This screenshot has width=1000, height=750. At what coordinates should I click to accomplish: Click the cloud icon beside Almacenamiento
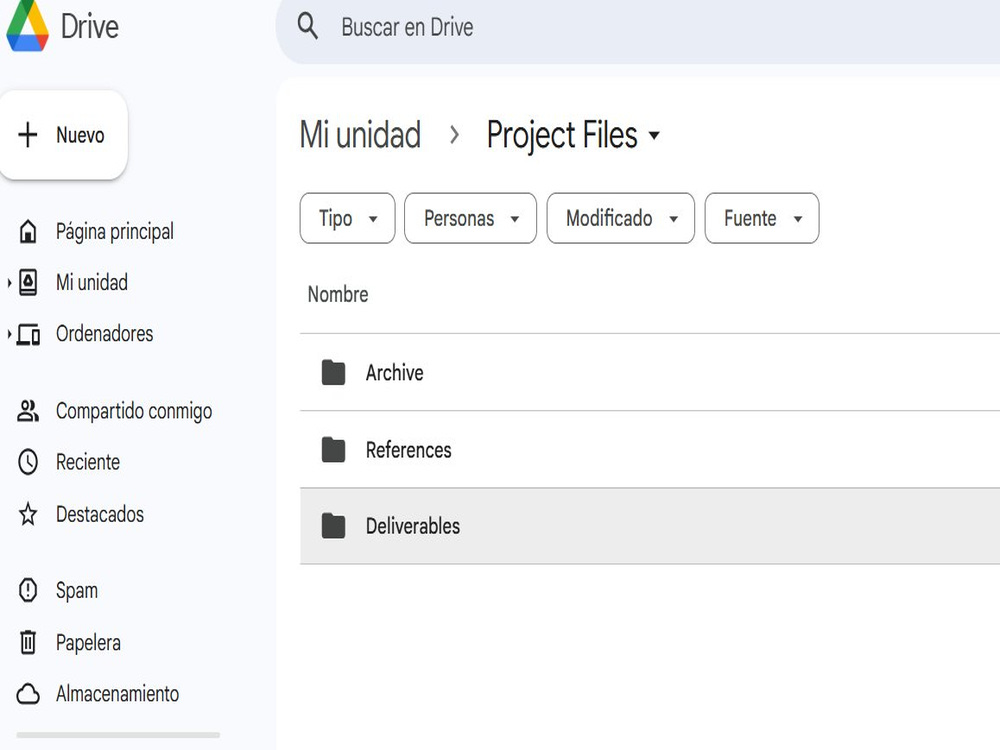tap(28, 694)
